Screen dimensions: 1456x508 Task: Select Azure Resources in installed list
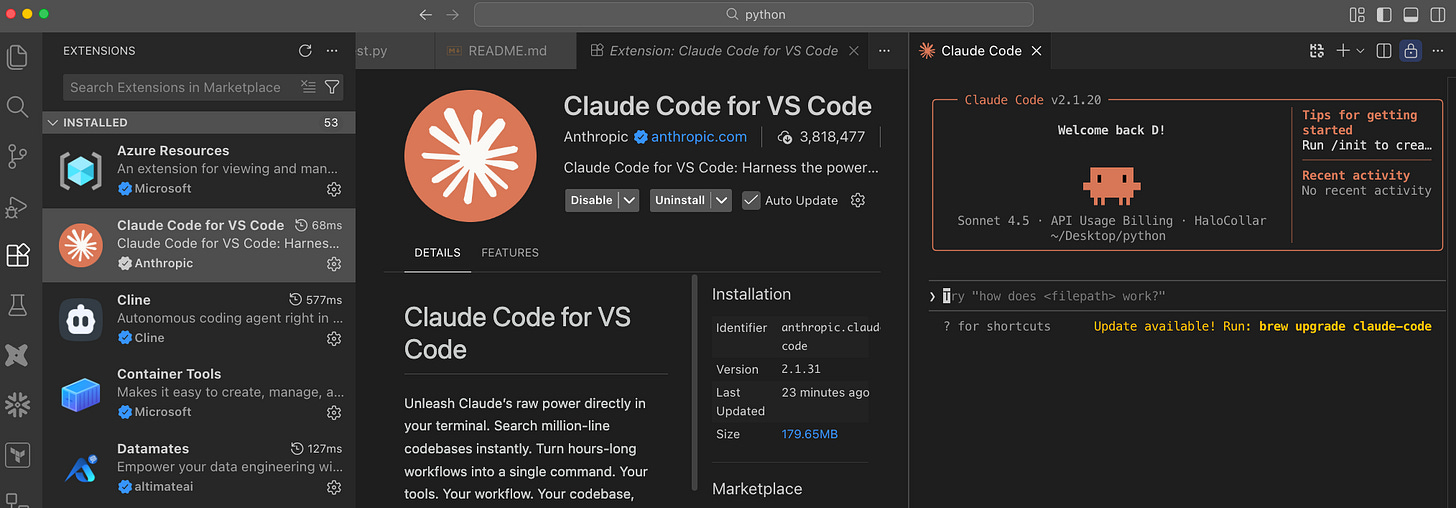click(x=198, y=170)
